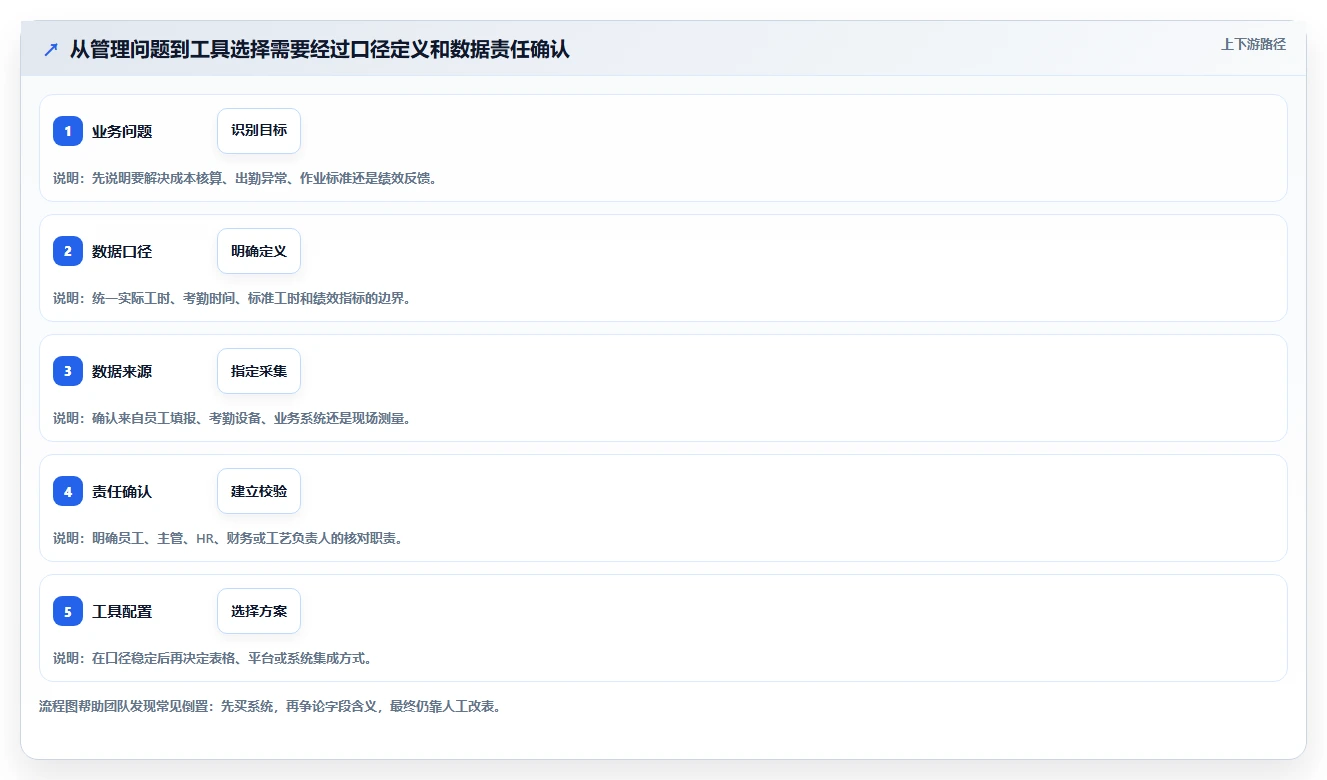Click the step 2 number badge
This screenshot has height=780, width=1327.
68,251
